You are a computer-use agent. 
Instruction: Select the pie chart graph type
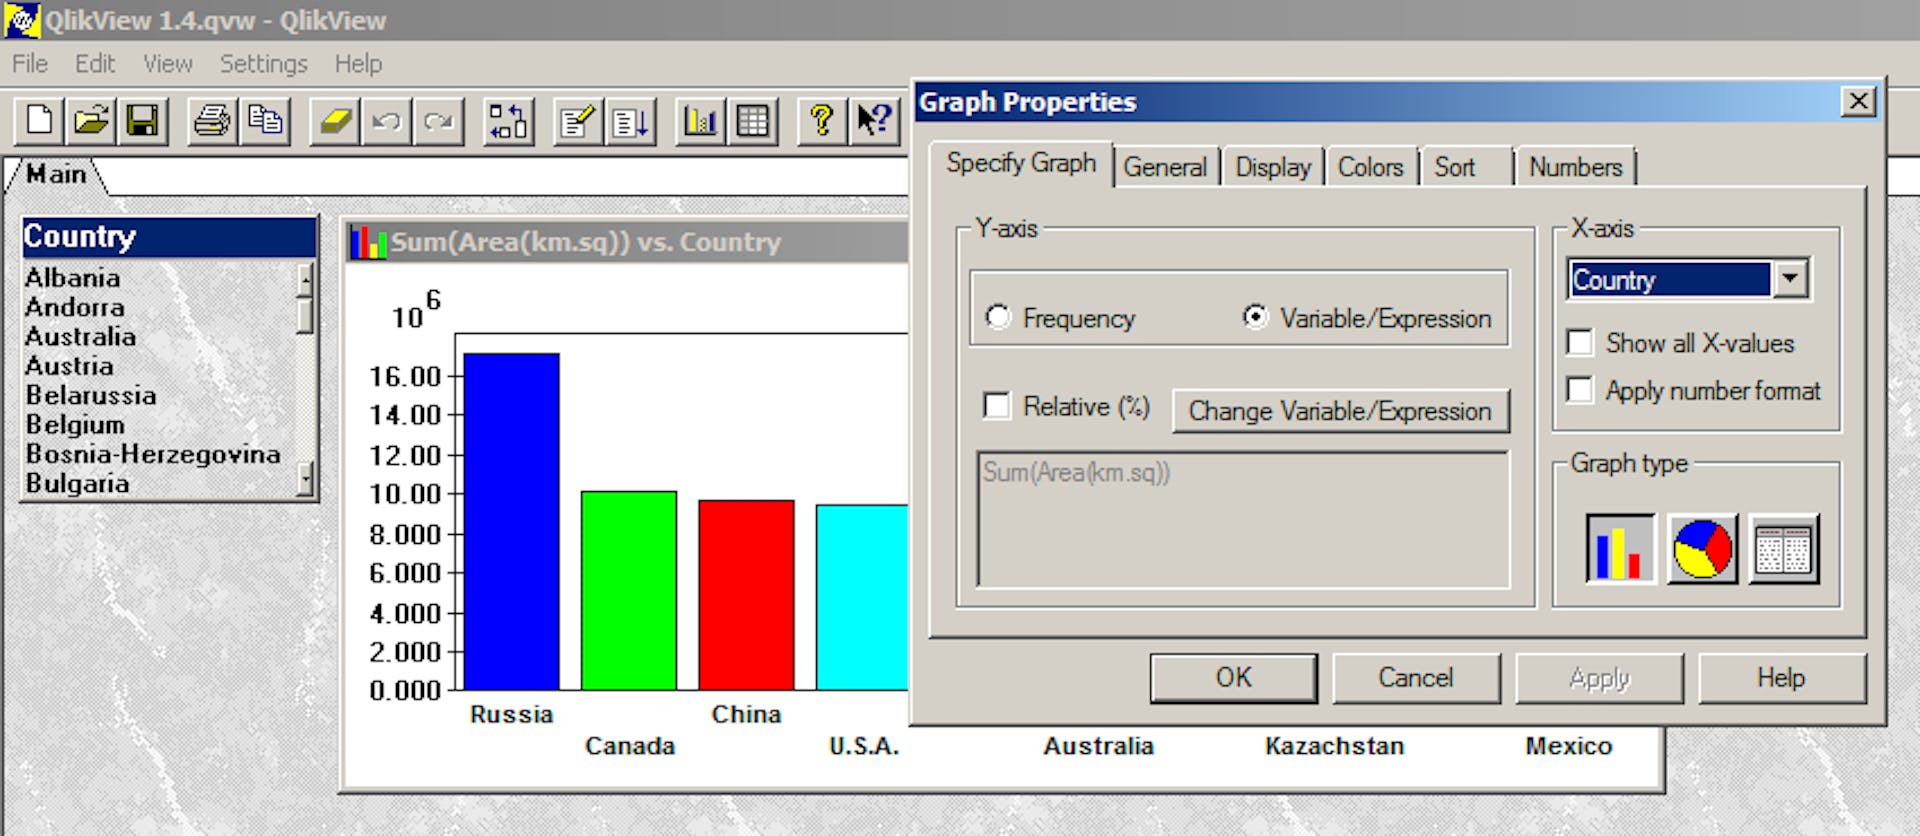click(1702, 549)
